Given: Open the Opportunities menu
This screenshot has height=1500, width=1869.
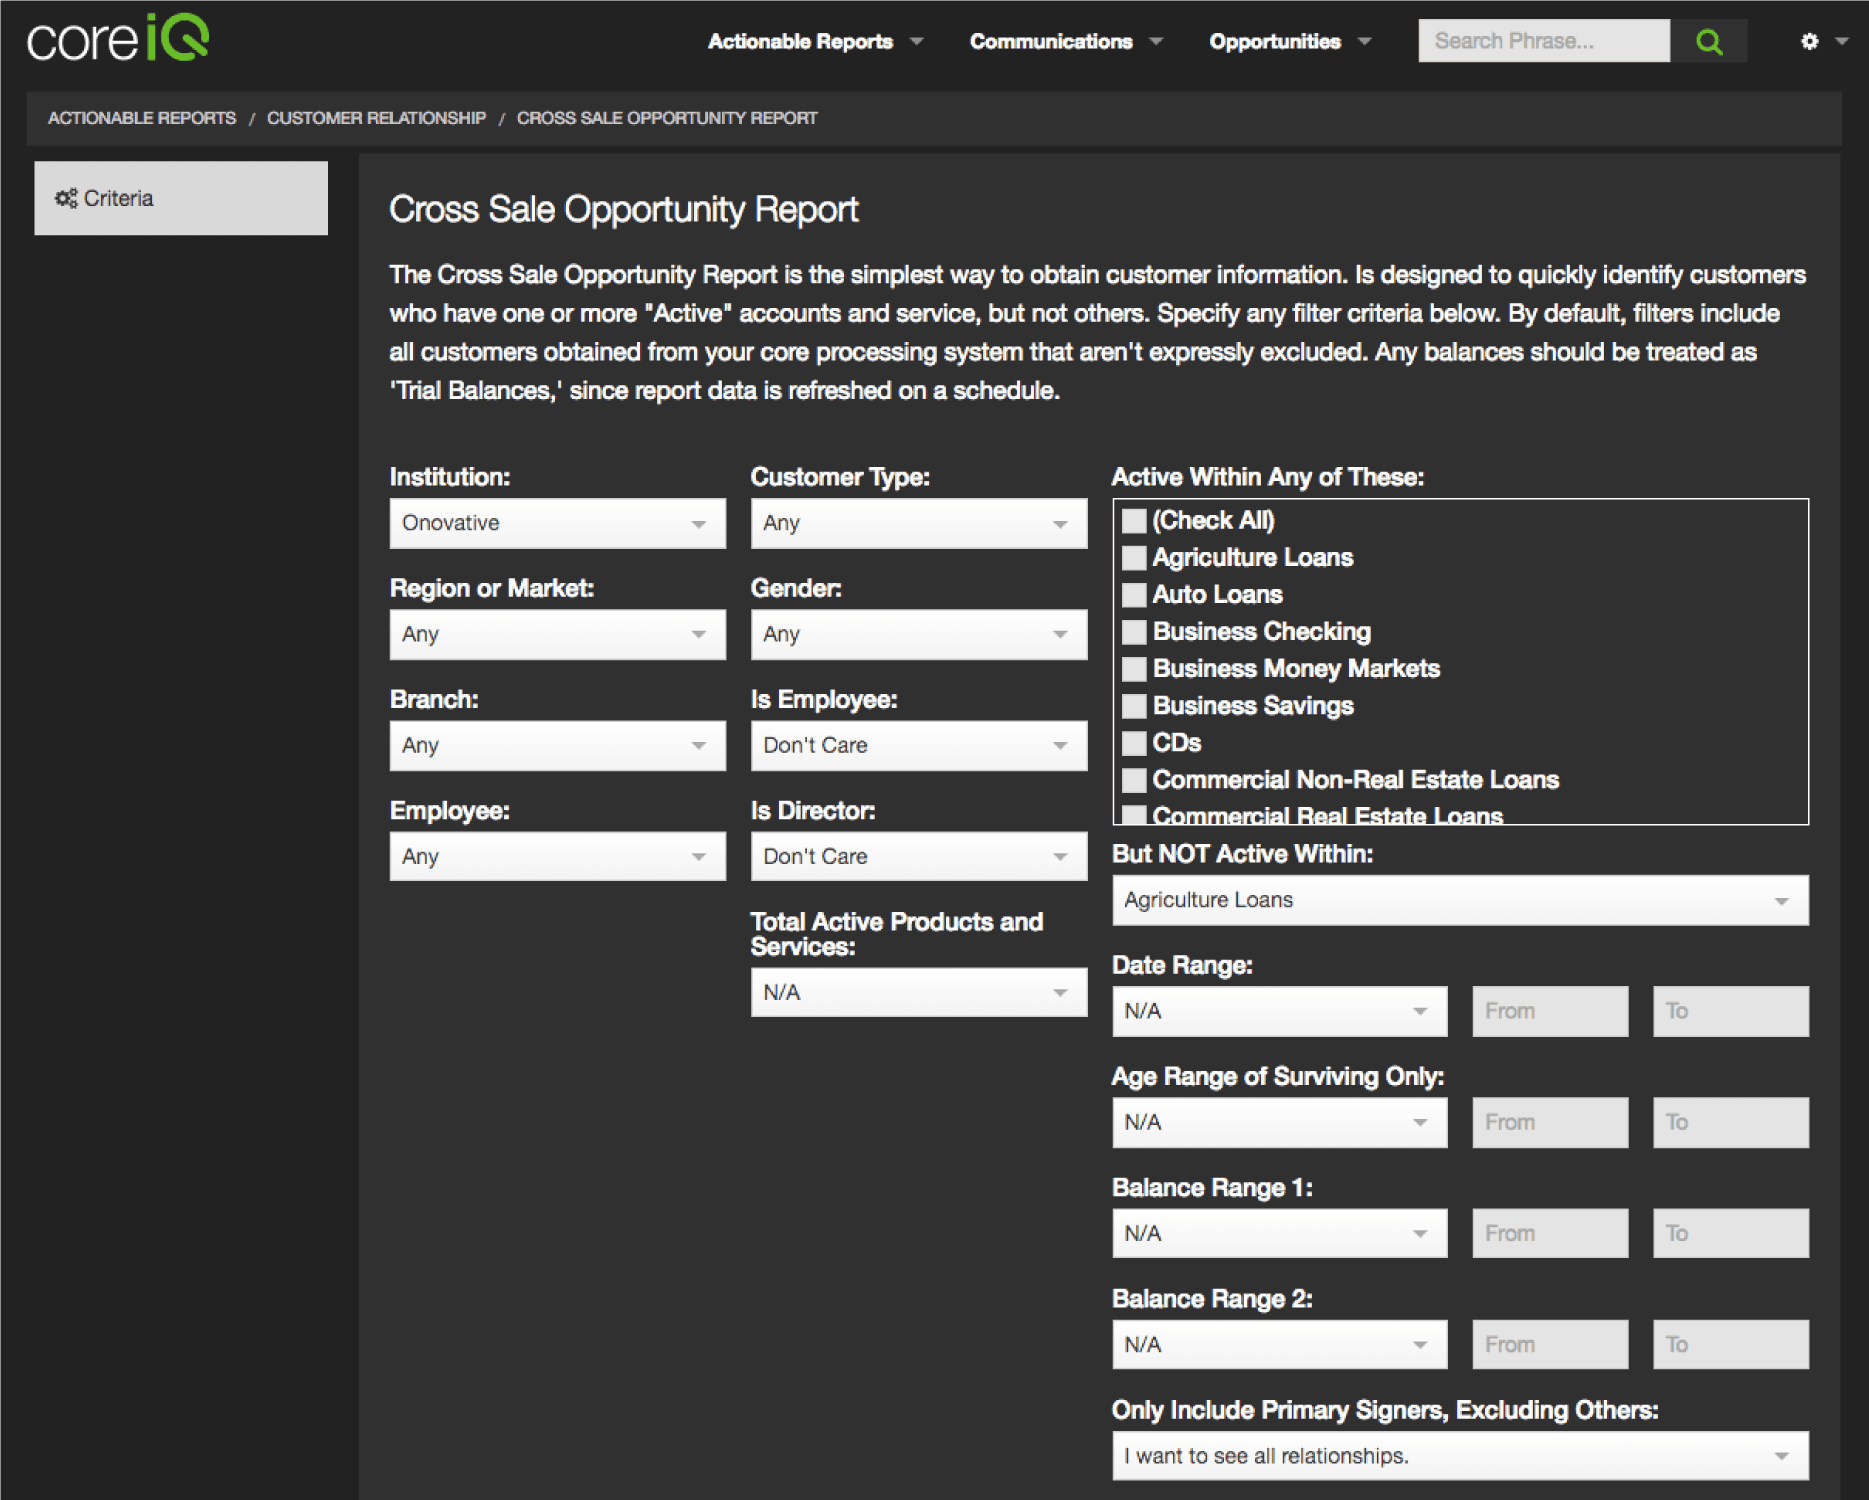Looking at the screenshot, I should [x=1290, y=41].
